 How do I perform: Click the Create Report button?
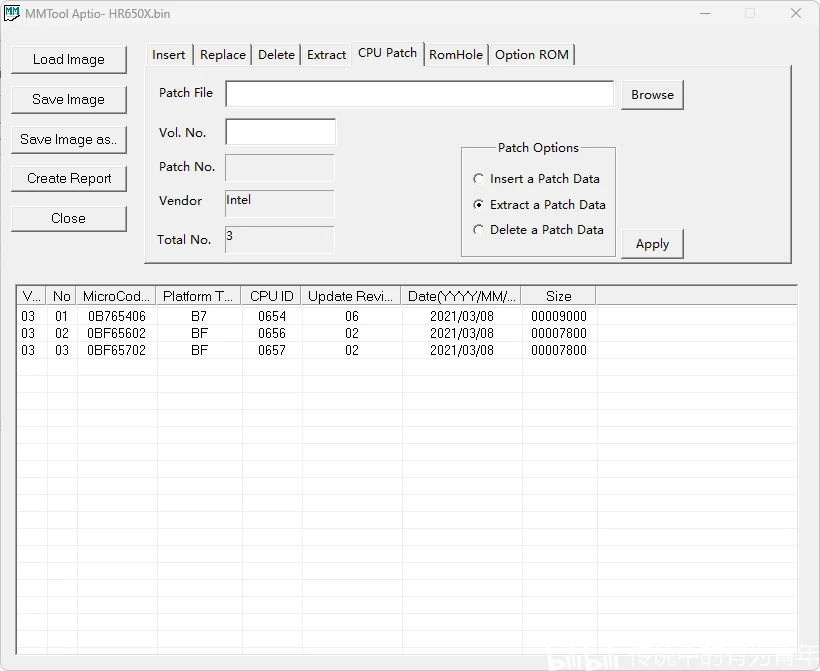[69, 179]
